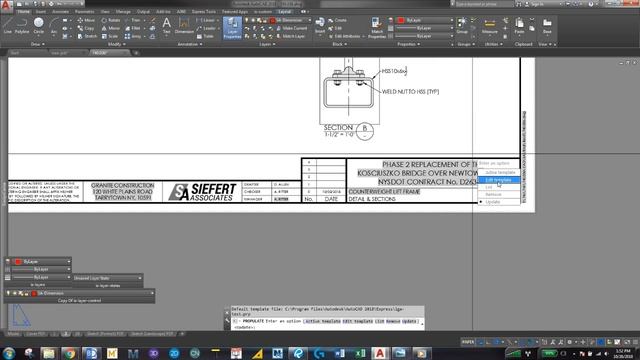Image resolution: width=640 pixels, height=360 pixels.
Task: Open the AutoCAD application menu
Action: click(x=7, y=5)
